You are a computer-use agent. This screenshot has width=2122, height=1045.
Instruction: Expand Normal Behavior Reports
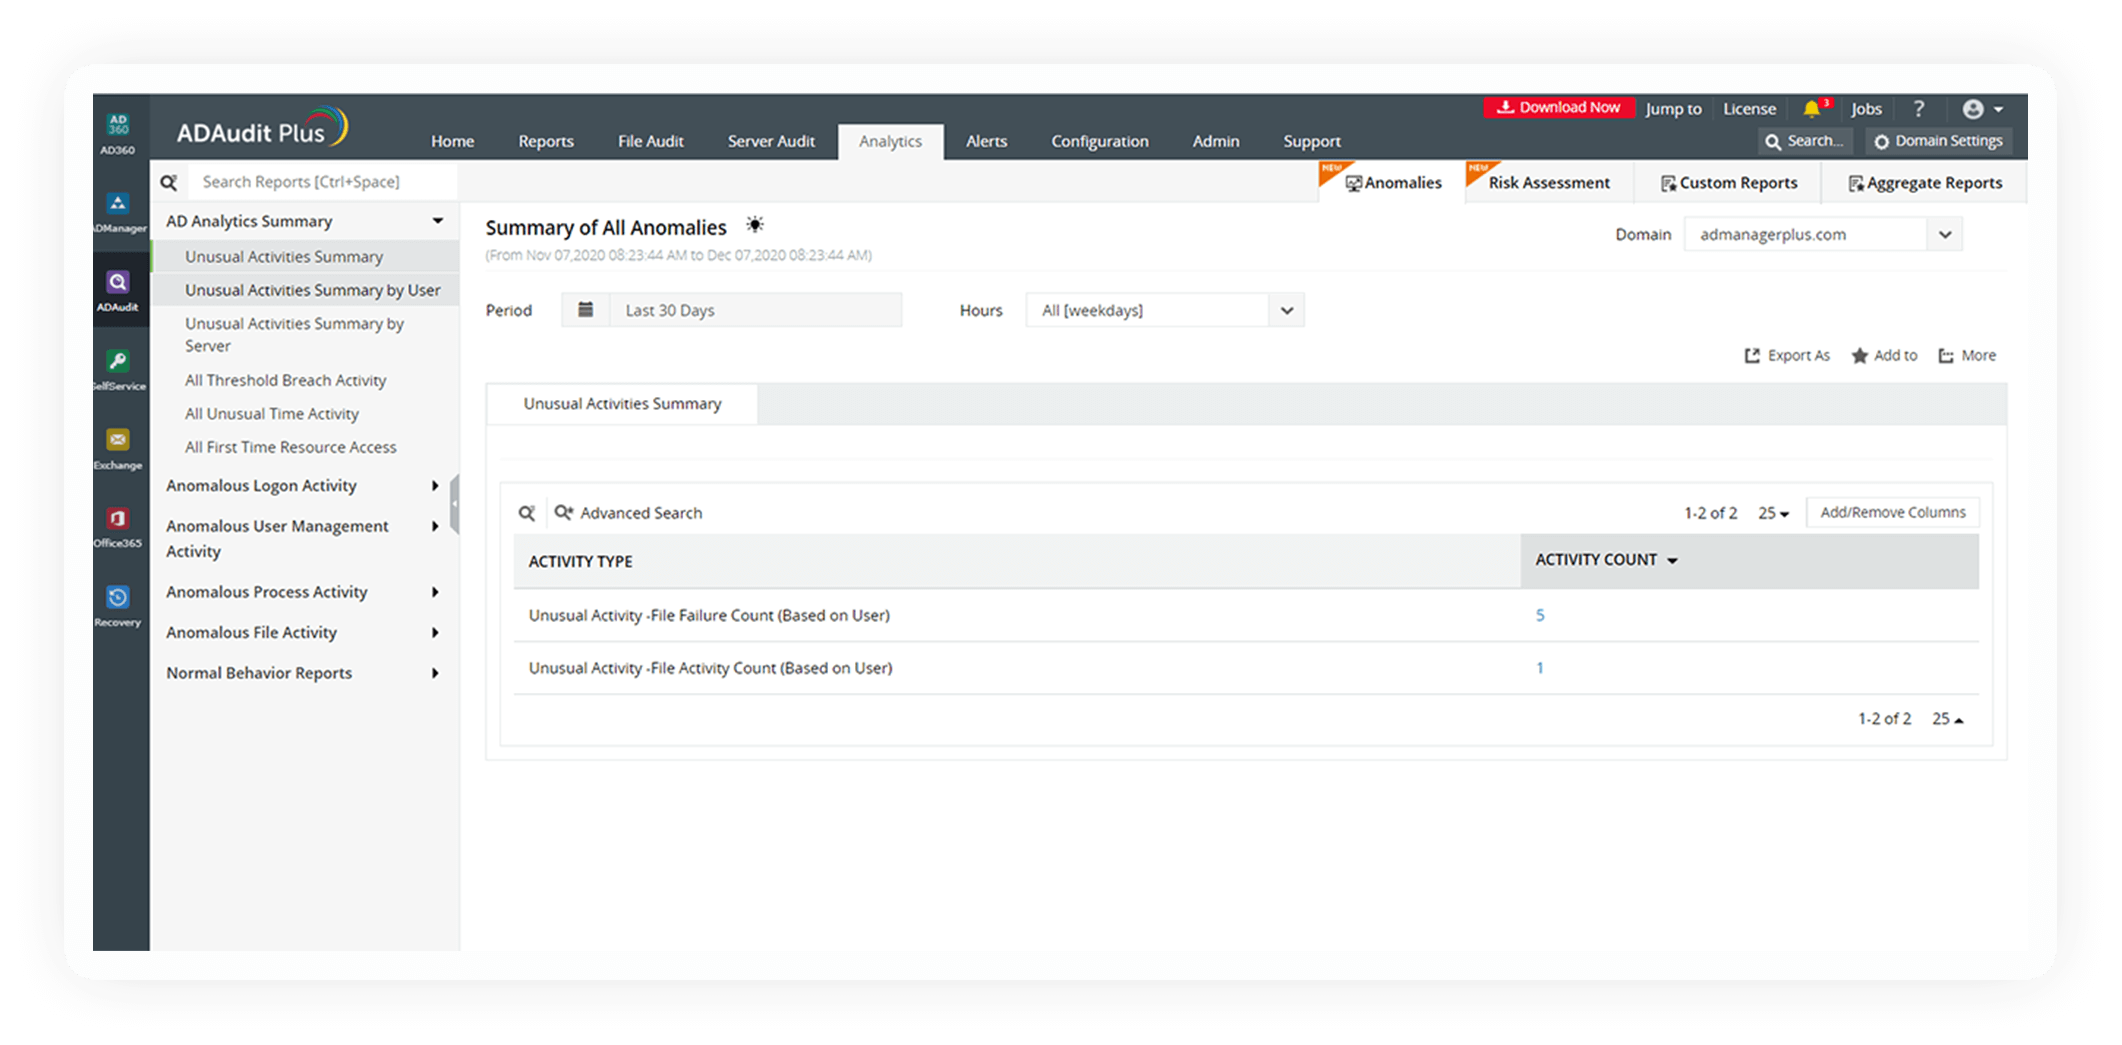pyautogui.click(x=435, y=673)
